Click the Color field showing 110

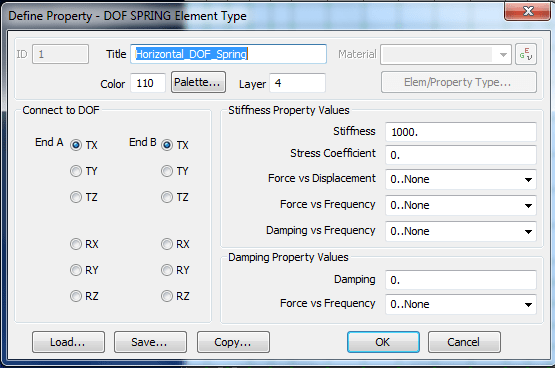pyautogui.click(x=148, y=83)
